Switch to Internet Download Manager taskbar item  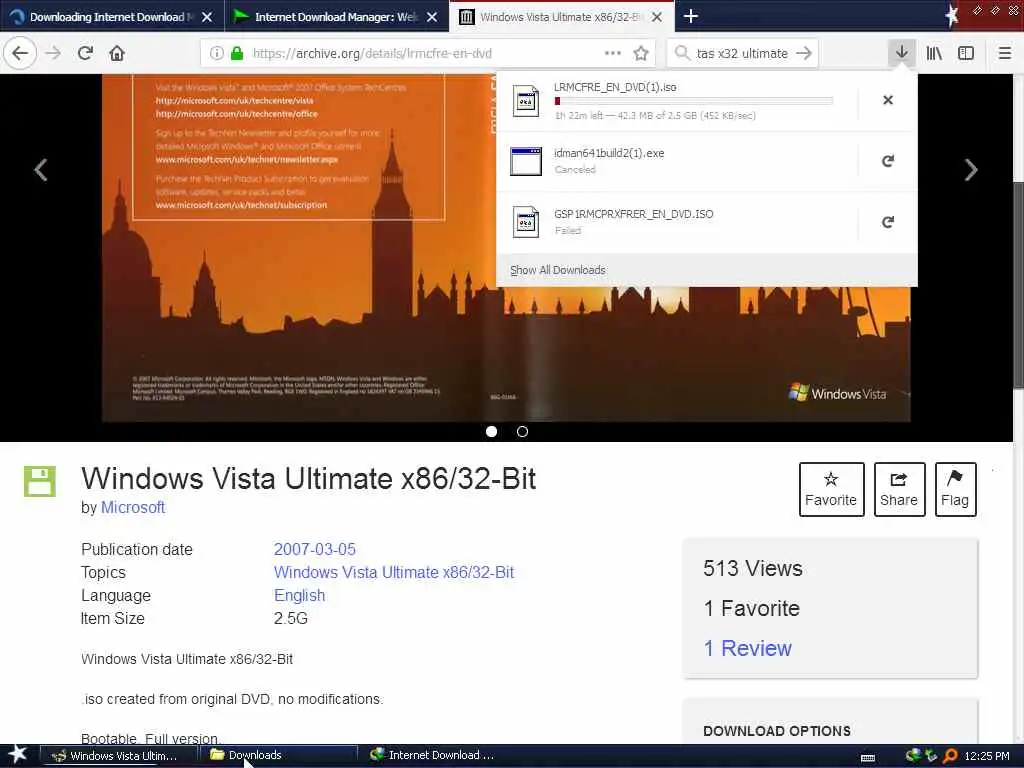coord(432,756)
